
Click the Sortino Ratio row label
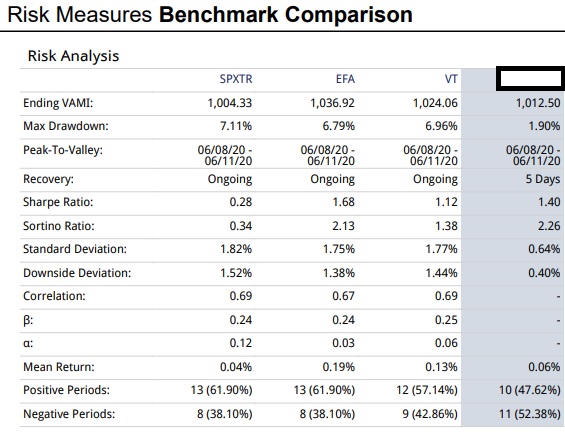[x=58, y=226]
